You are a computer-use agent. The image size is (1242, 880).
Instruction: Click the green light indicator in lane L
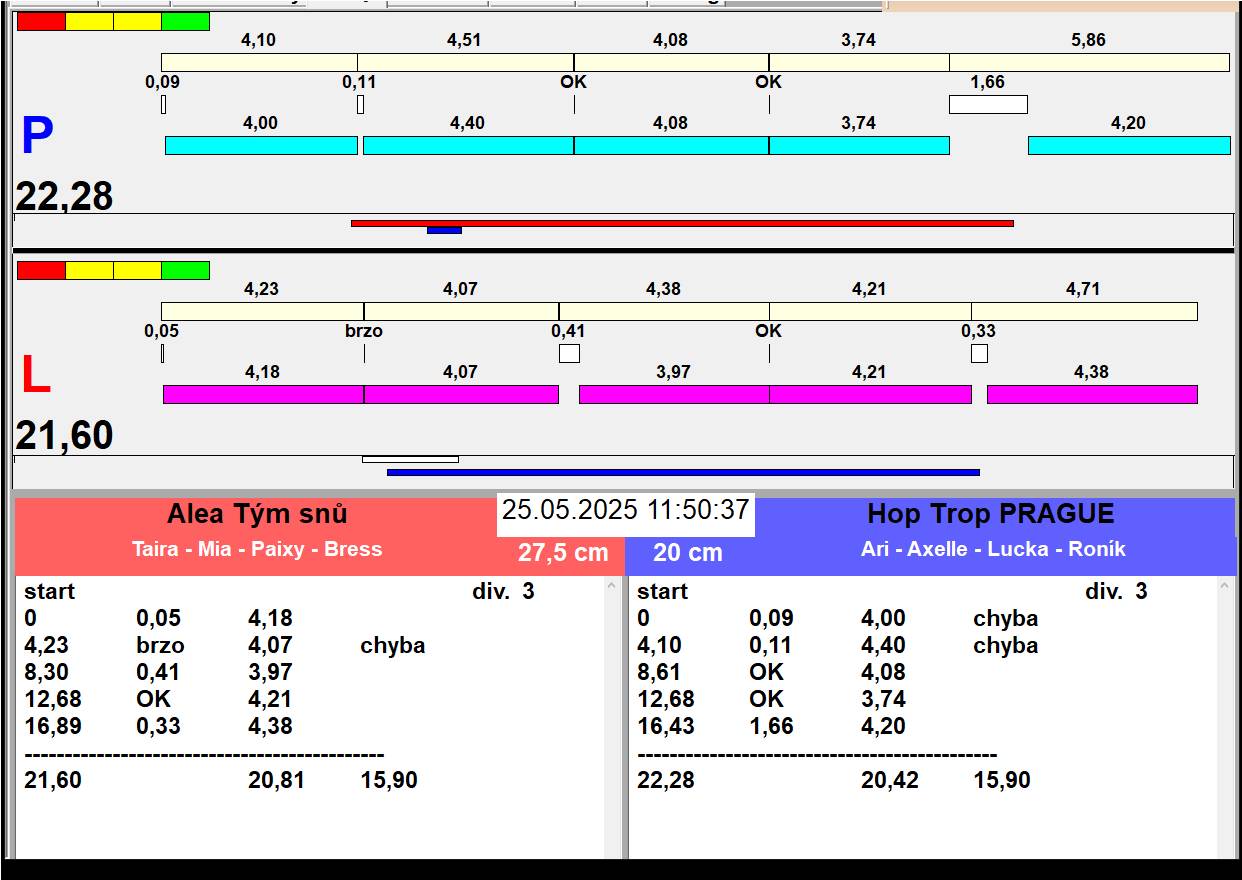[186, 270]
